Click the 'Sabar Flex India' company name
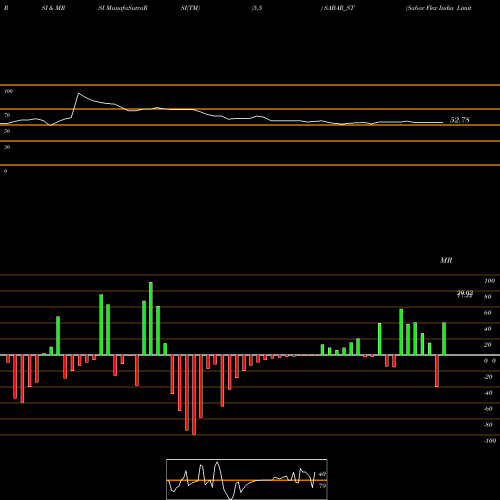Screen dimensions: 500x500 pyautogui.click(x=430, y=8)
